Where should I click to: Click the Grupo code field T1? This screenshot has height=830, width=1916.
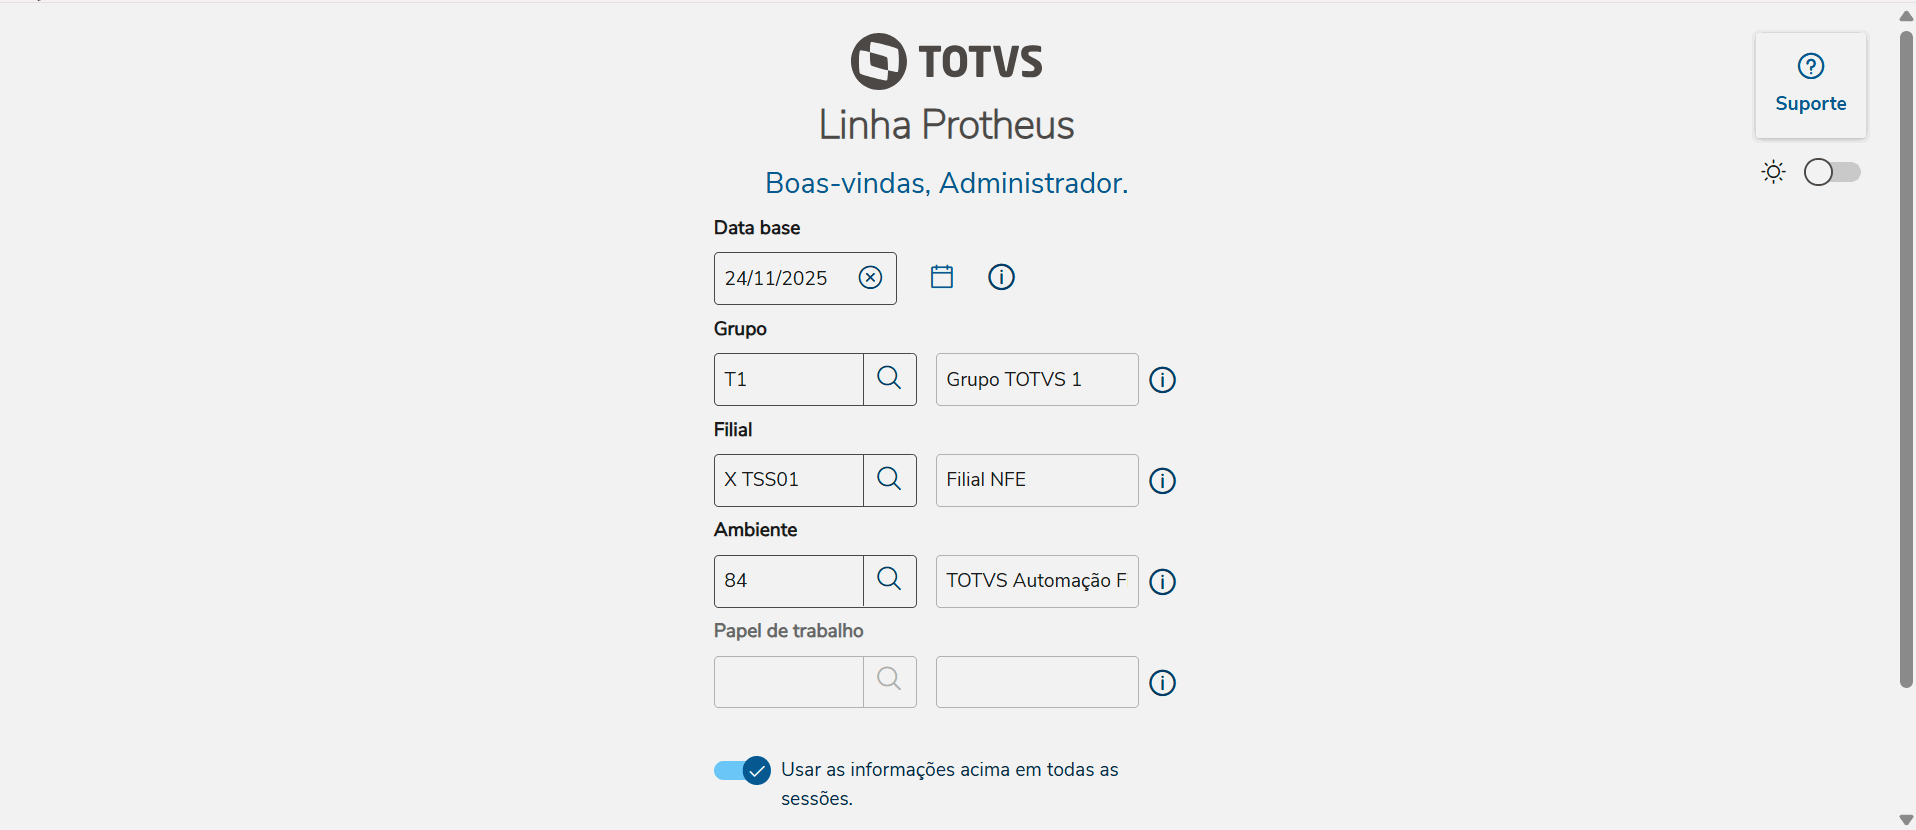click(789, 379)
